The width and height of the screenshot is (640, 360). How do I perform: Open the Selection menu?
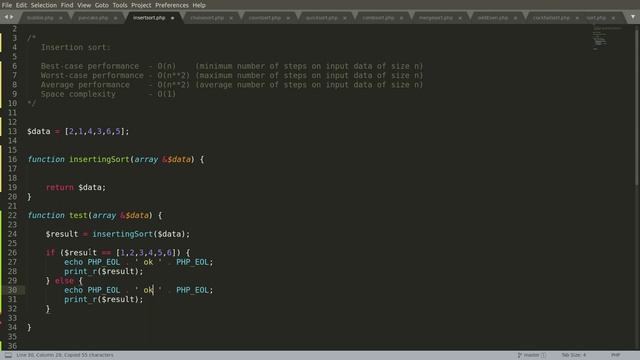pos(44,5)
